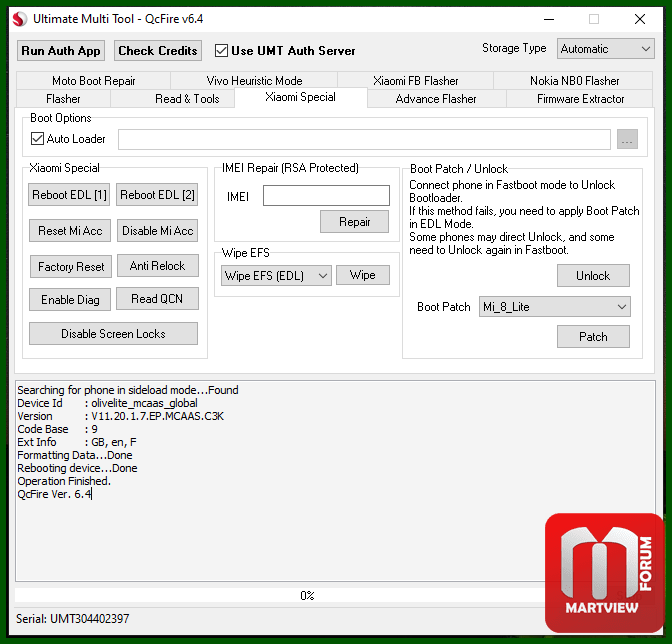Uncheck the Auto Loader option

(38, 139)
